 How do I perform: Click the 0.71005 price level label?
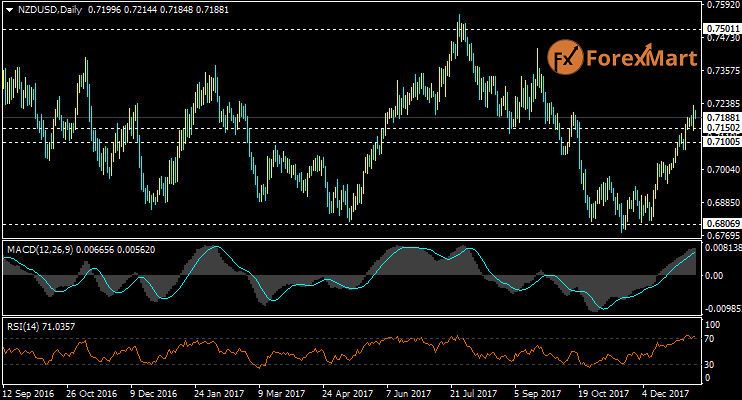click(x=722, y=142)
